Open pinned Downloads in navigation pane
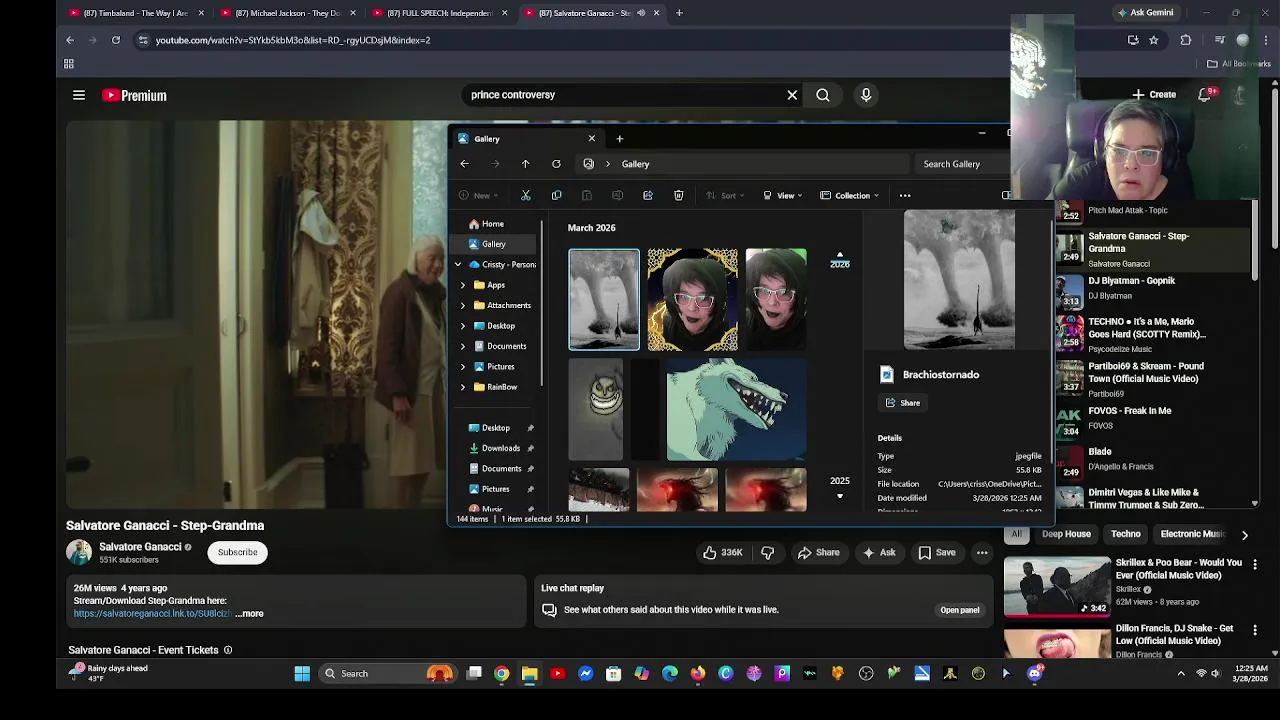The height and width of the screenshot is (720, 1280). (x=500, y=448)
